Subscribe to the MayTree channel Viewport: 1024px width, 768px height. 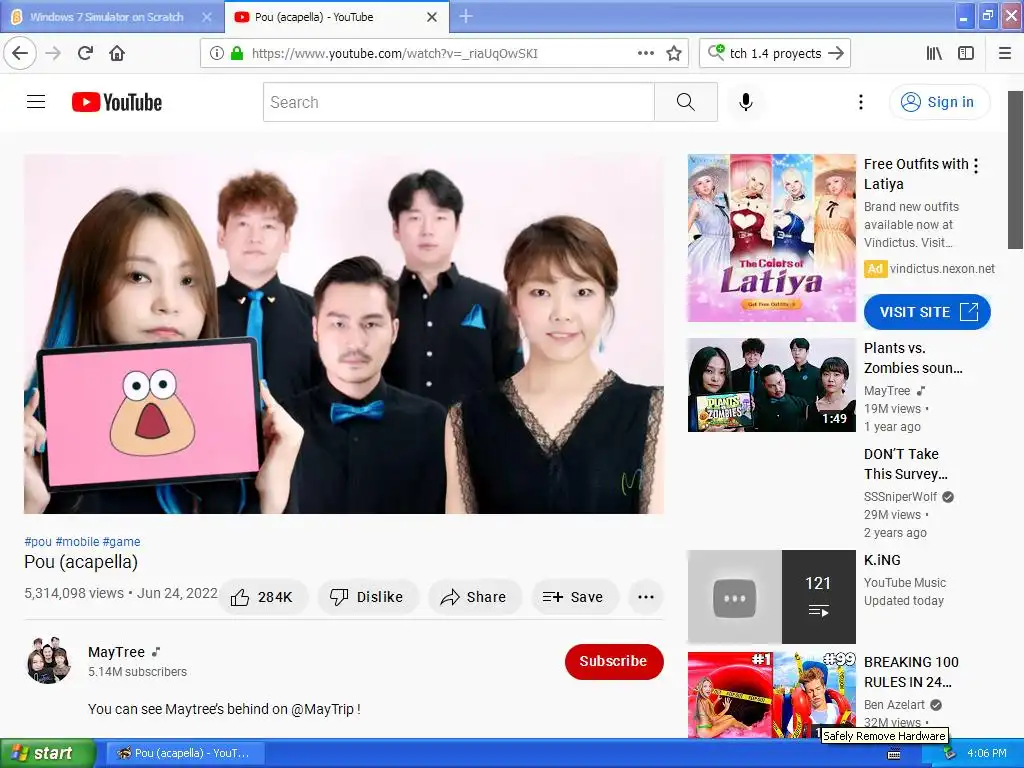click(x=614, y=661)
